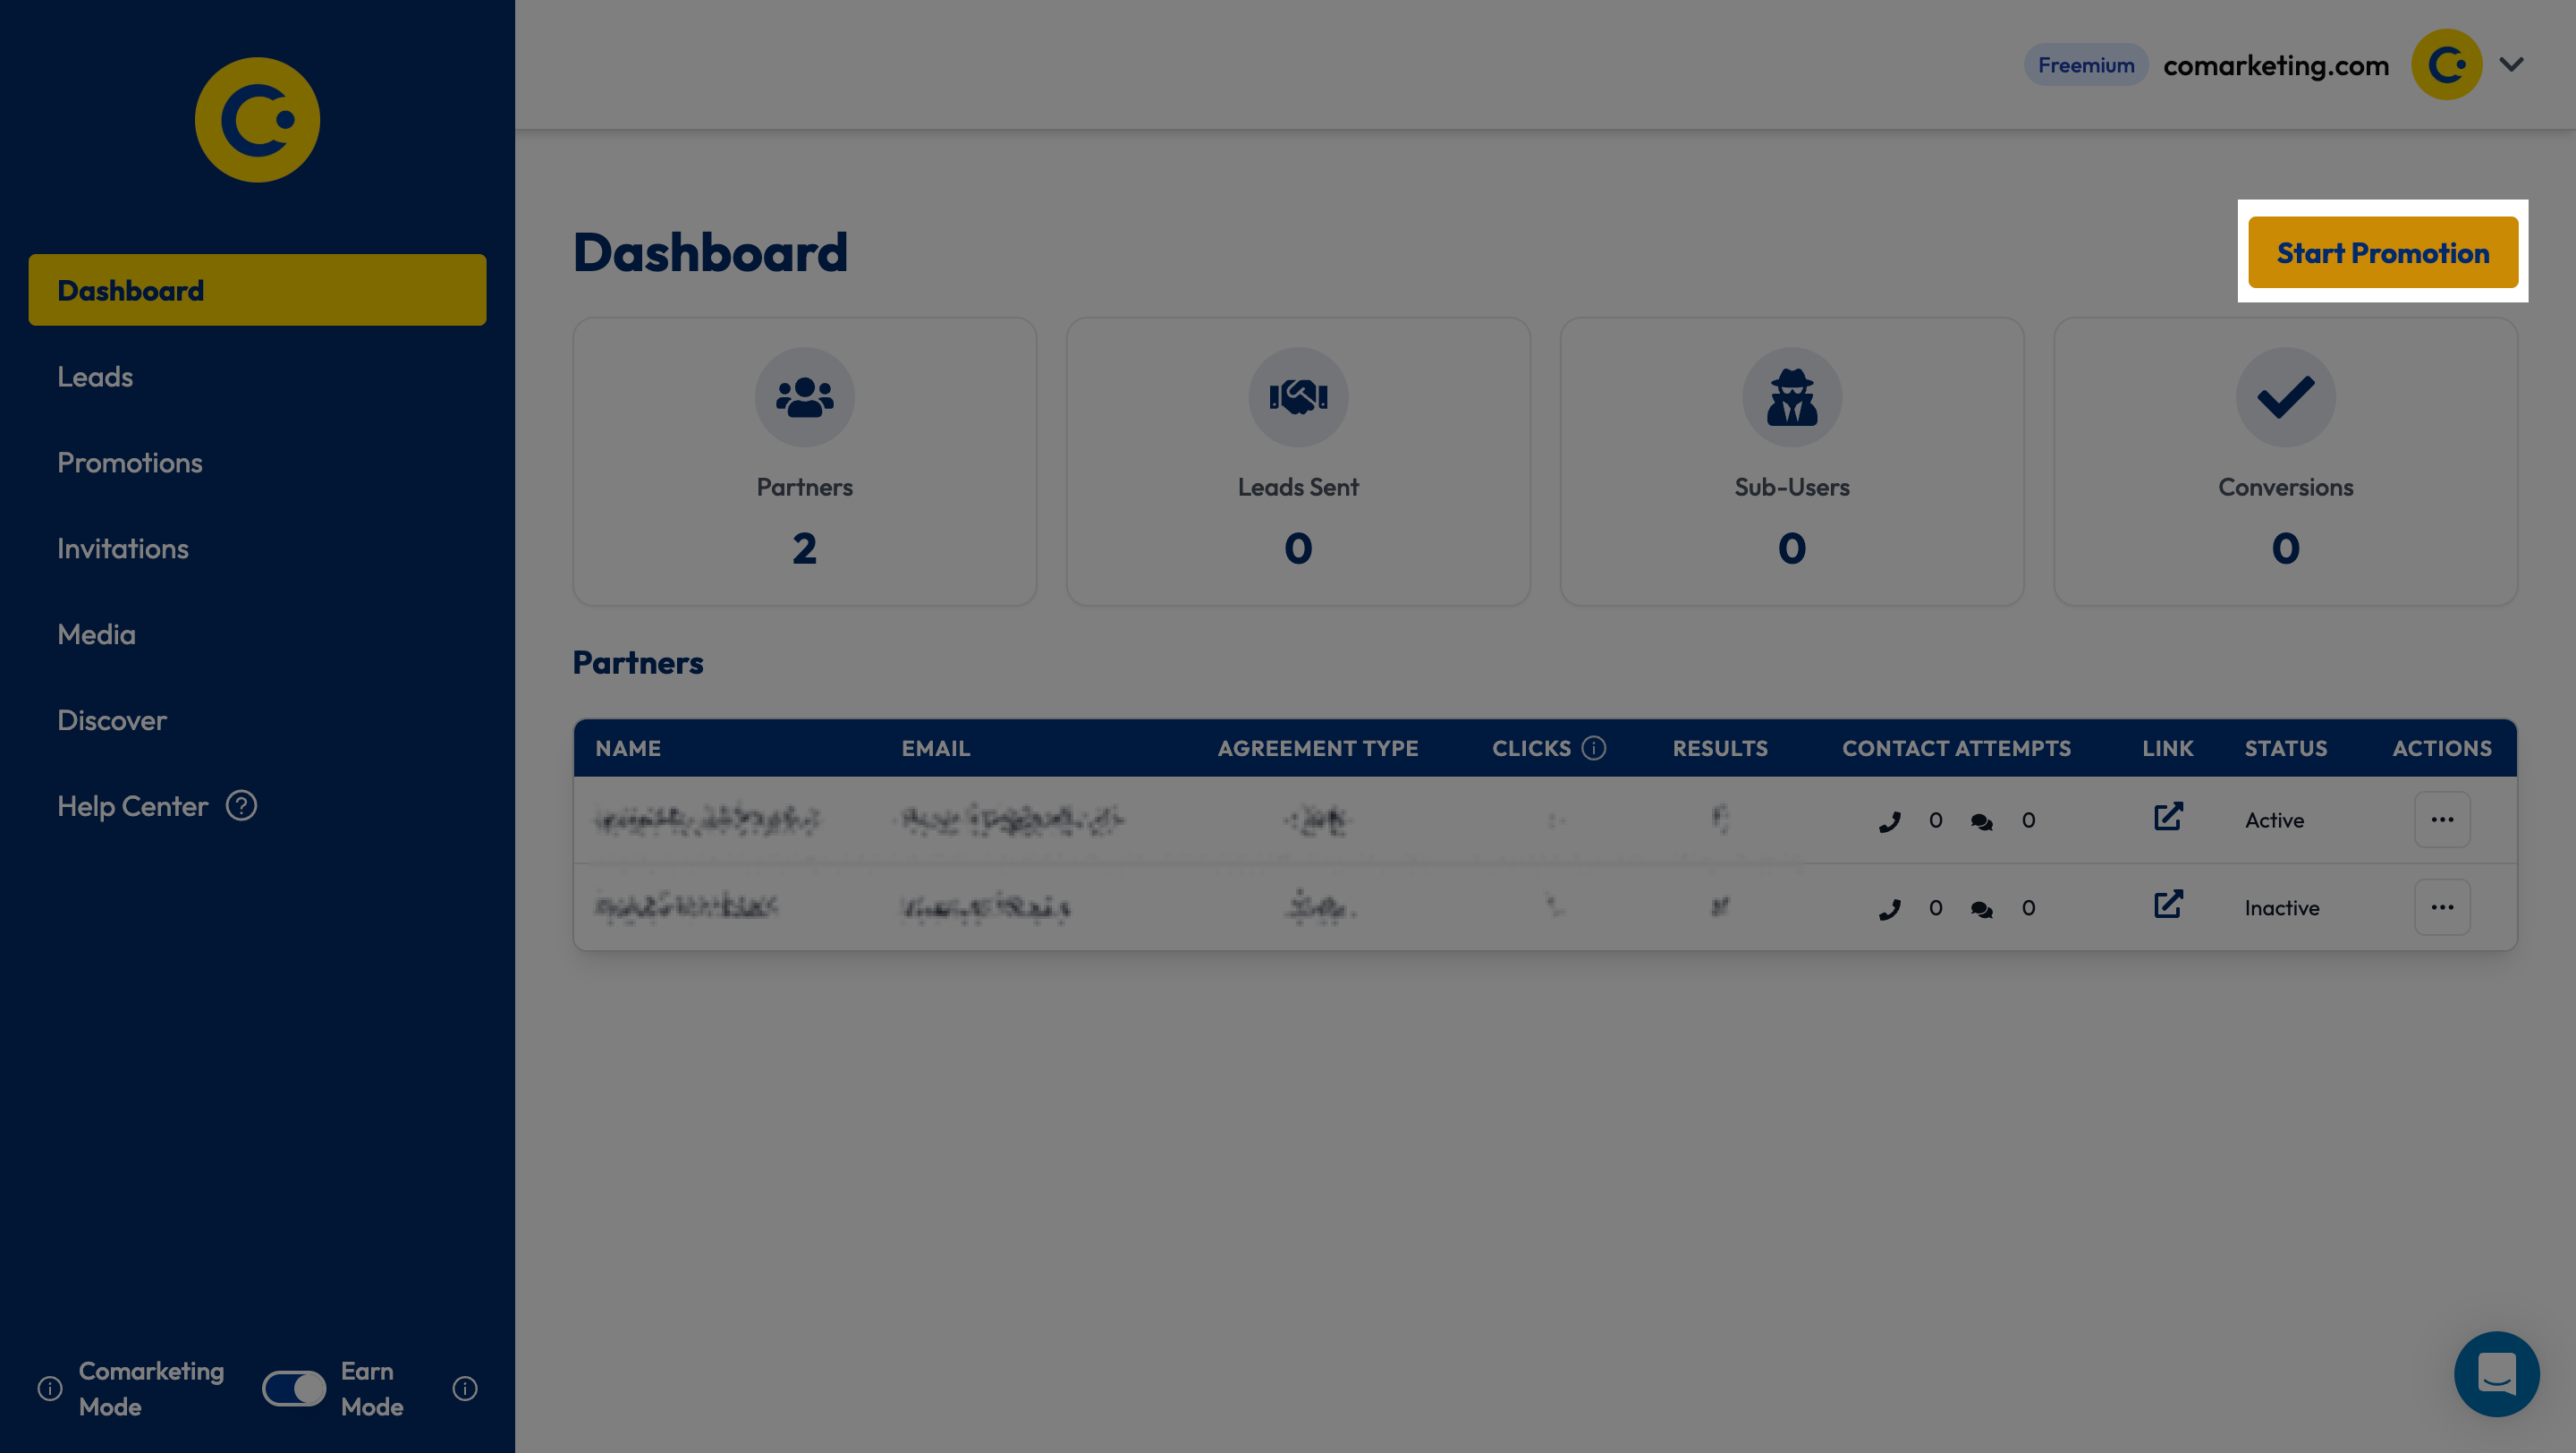Viewport: 2576px width, 1453px height.
Task: Click the Comarketing logo in sidebar
Action: pyautogui.click(x=257, y=120)
